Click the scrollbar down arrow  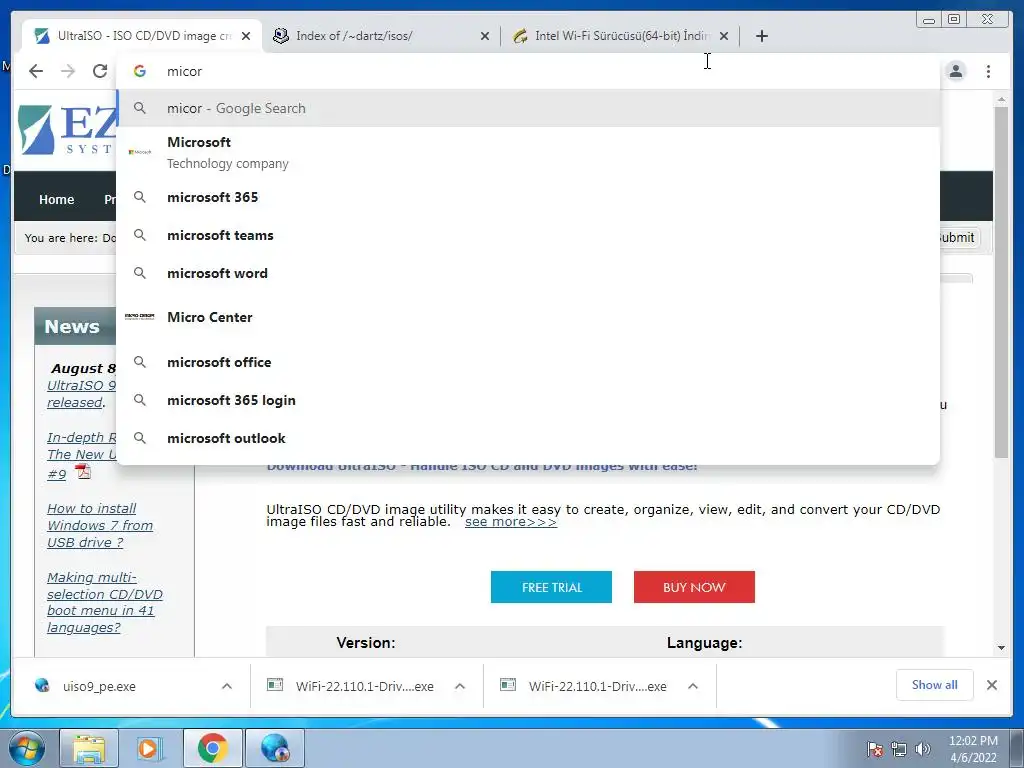coord(1001,648)
